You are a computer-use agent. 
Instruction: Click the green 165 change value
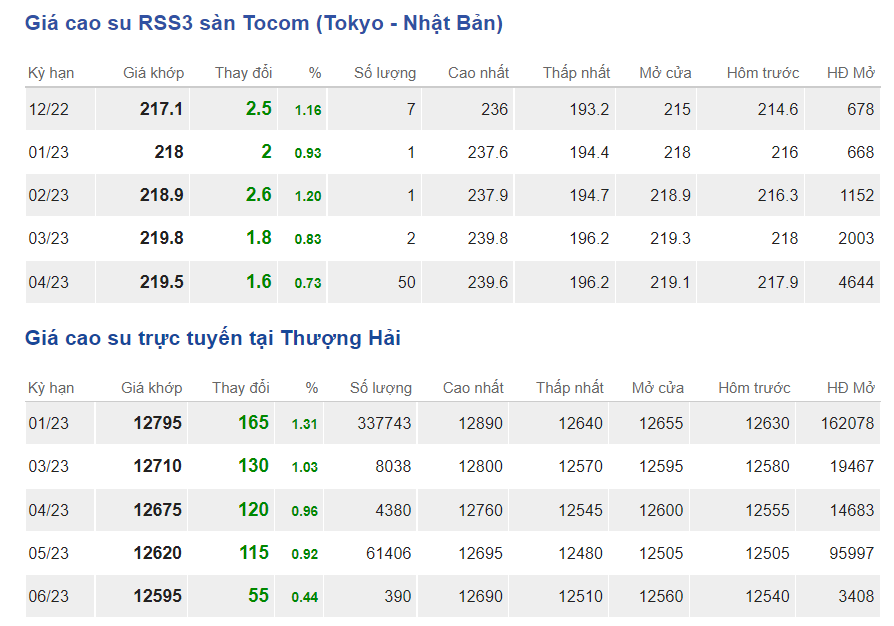[253, 423]
